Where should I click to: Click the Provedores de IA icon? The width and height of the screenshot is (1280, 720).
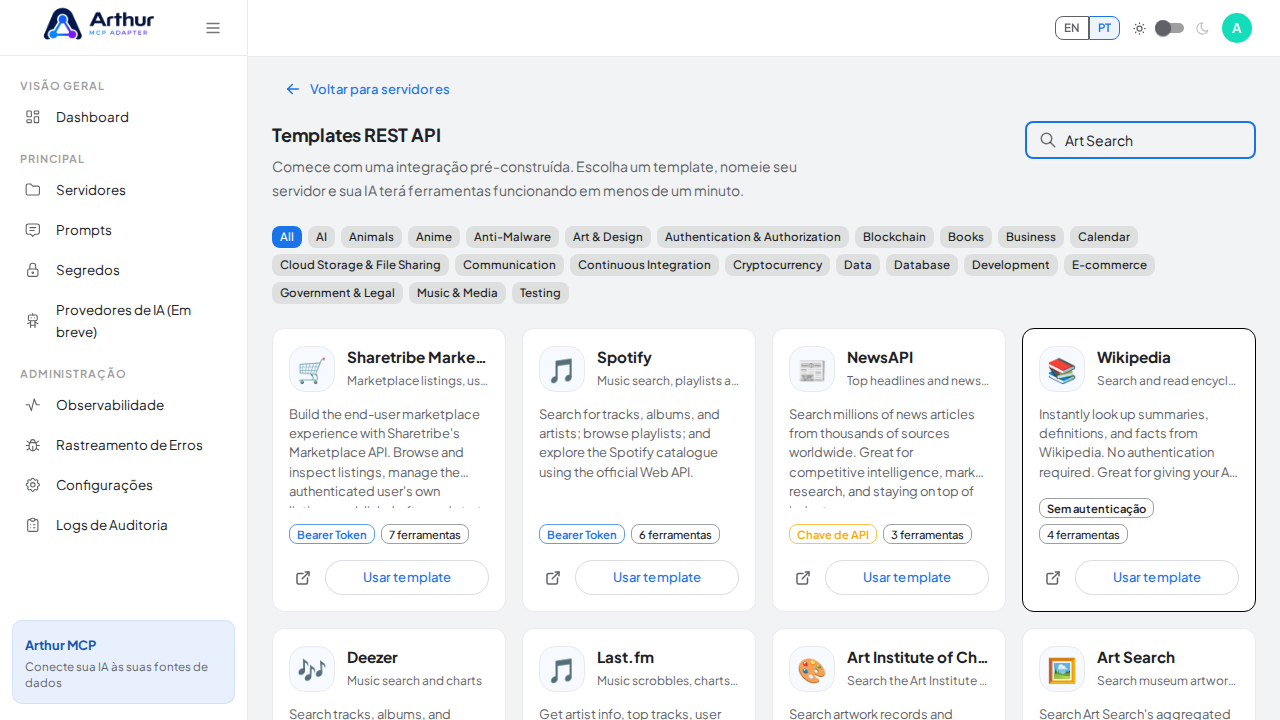(33, 321)
